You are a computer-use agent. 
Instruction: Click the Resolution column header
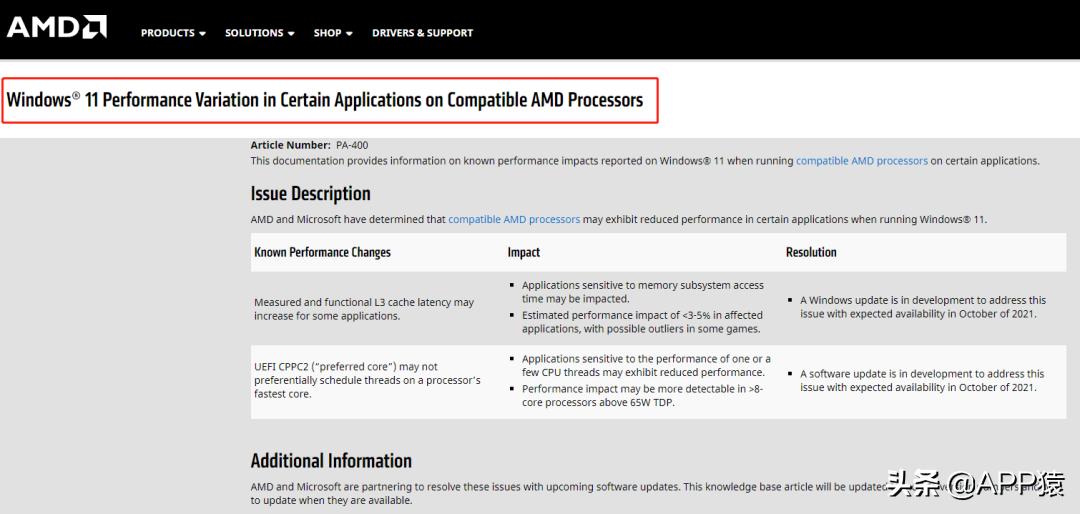[x=811, y=252]
